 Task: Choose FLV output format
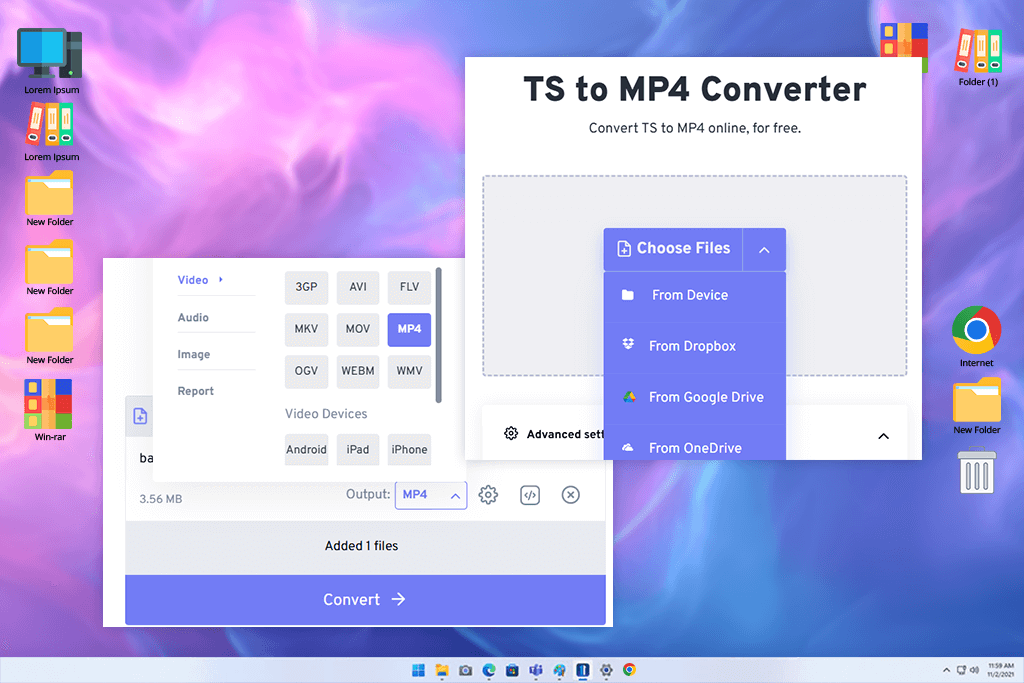(x=409, y=287)
